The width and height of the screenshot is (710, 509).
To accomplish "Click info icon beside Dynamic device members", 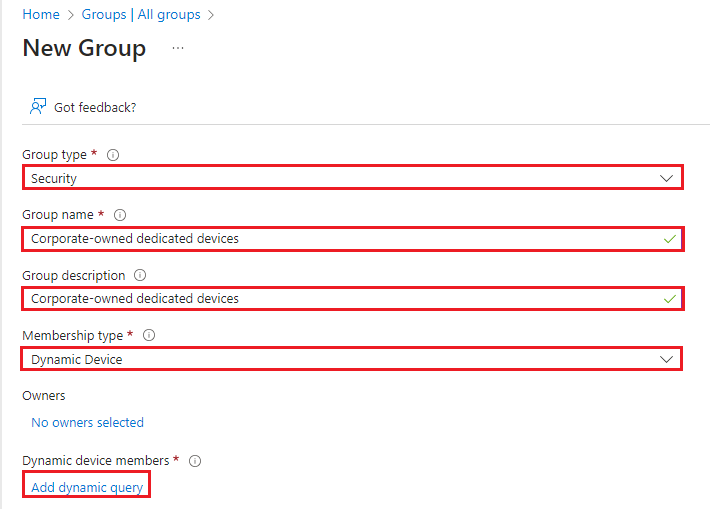I will click(x=195, y=461).
